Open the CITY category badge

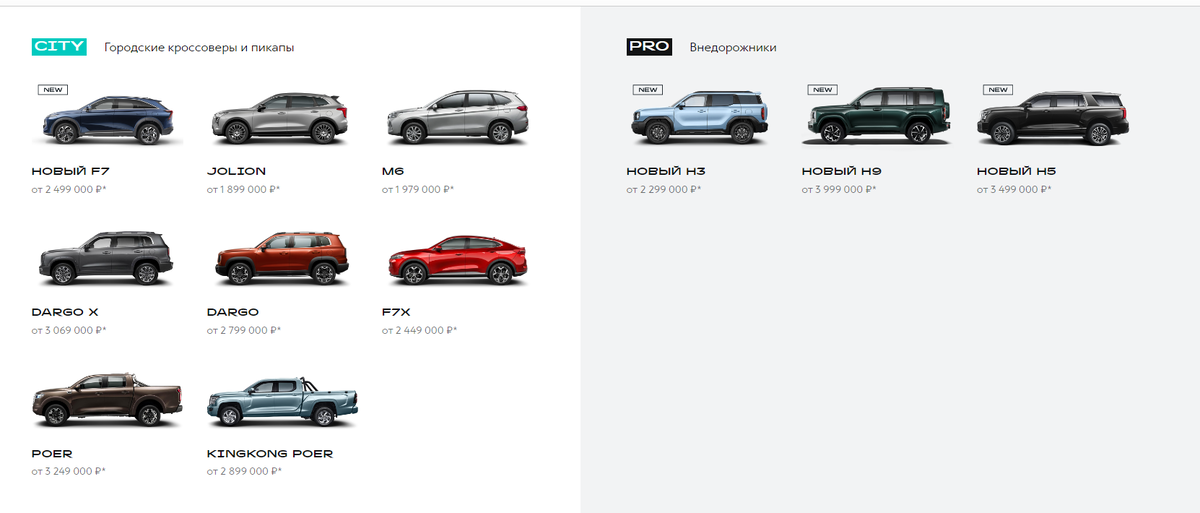pyautogui.click(x=59, y=47)
